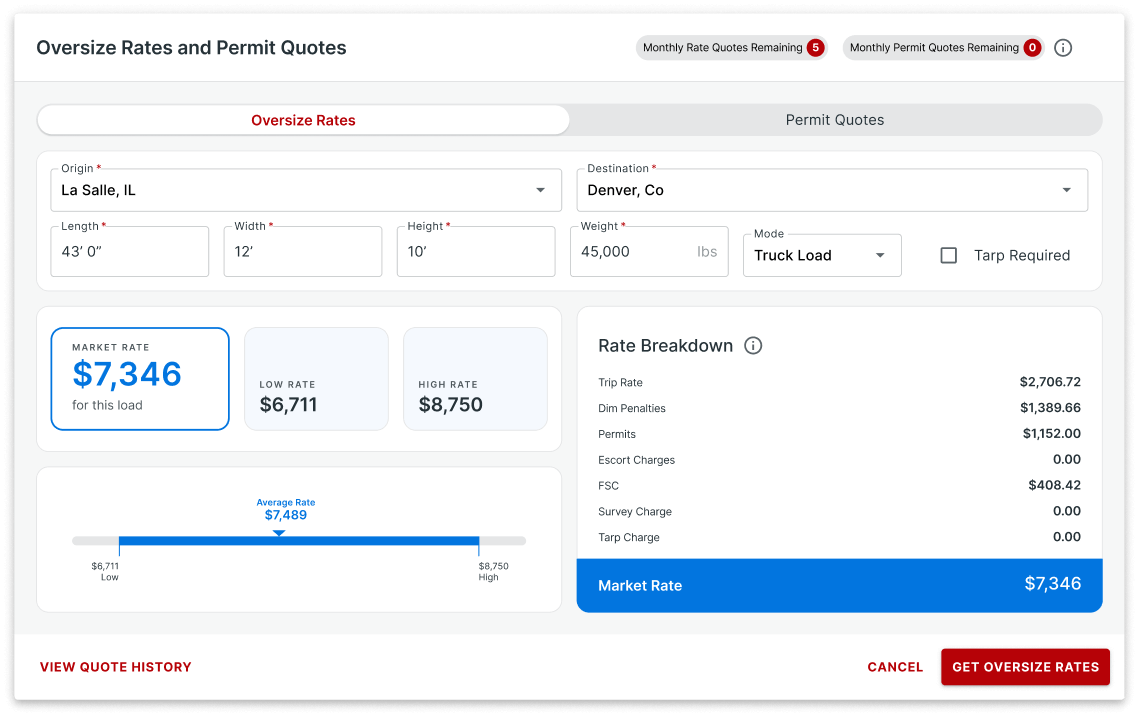Click the Length input field

point(129,252)
